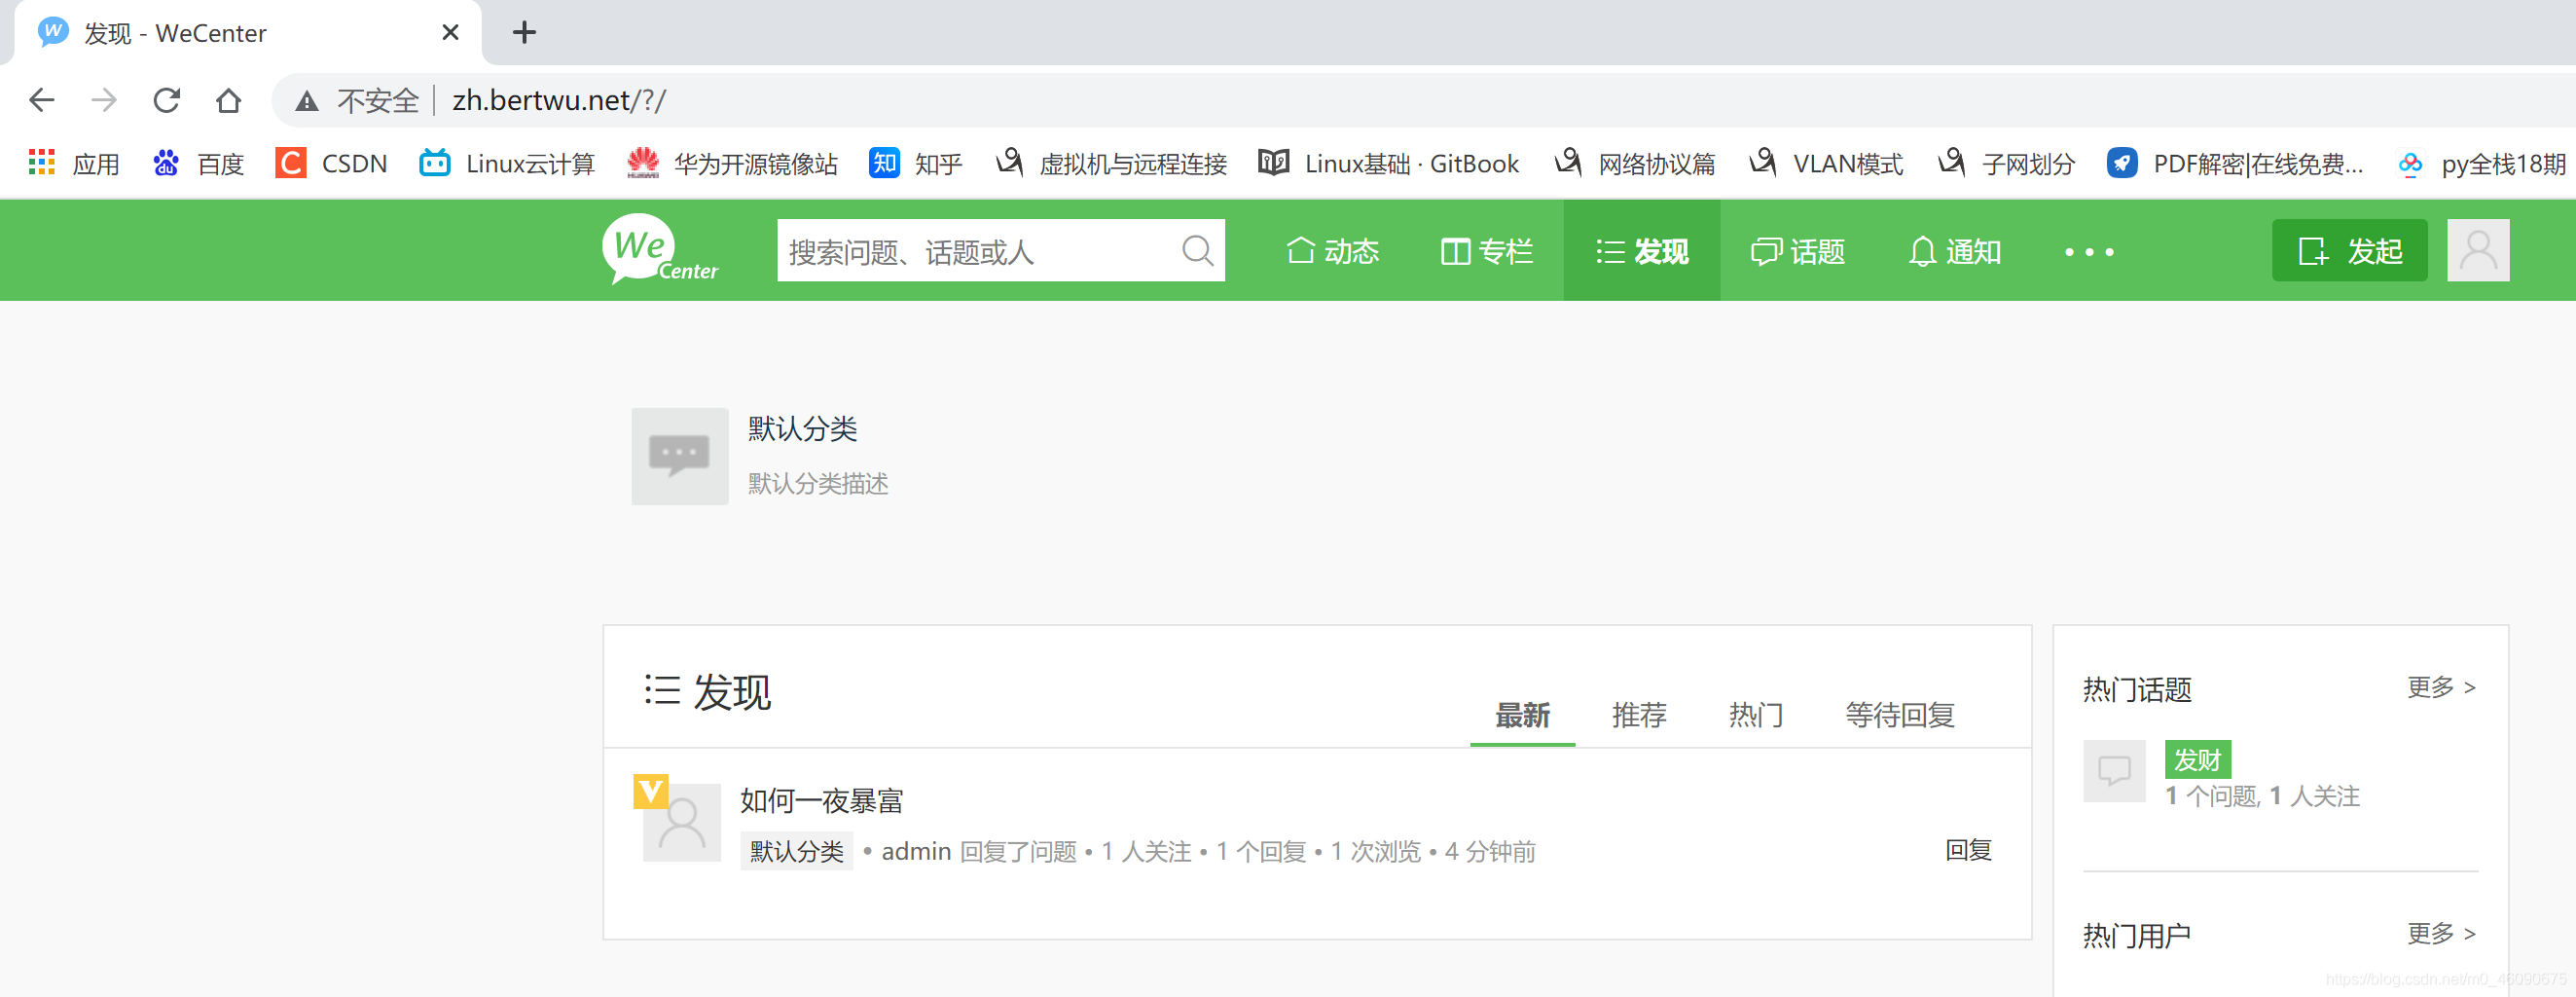Switch to the 最新 tab
2576x997 pixels.
click(1522, 715)
